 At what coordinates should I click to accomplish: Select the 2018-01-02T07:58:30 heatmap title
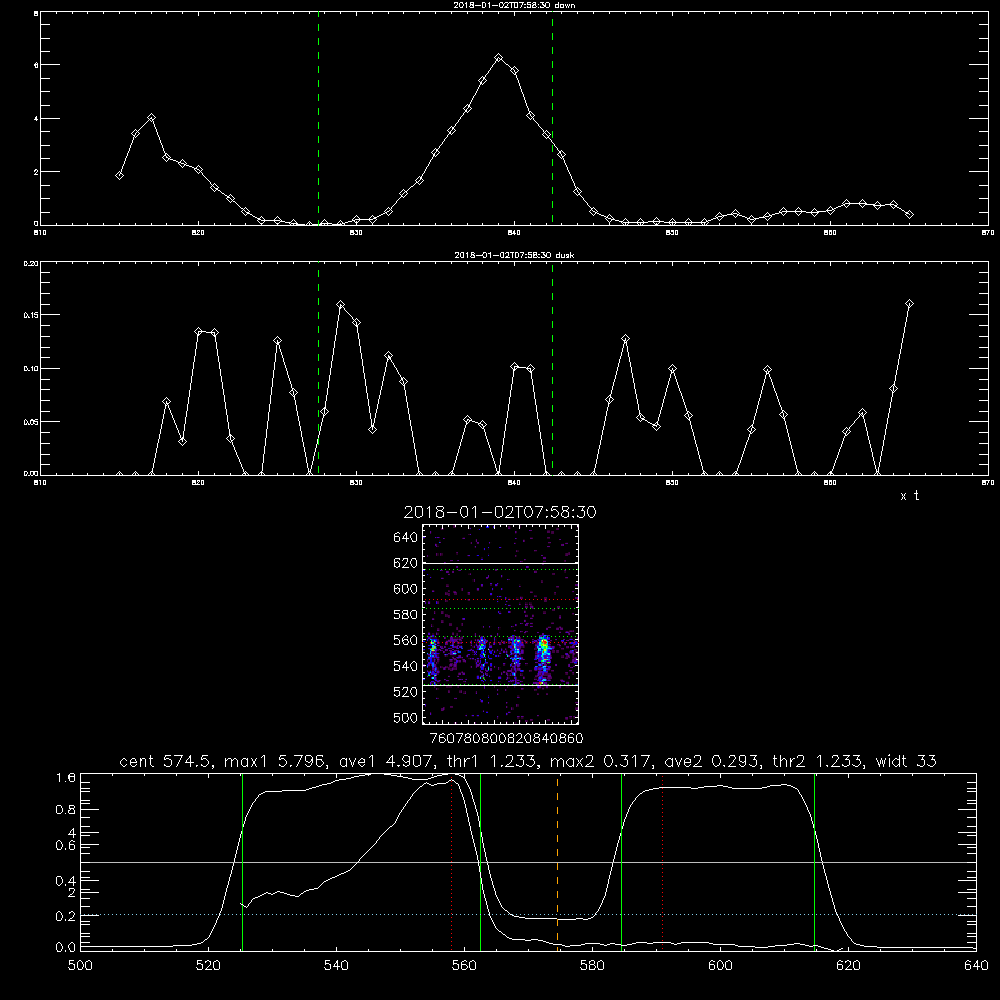500,513
